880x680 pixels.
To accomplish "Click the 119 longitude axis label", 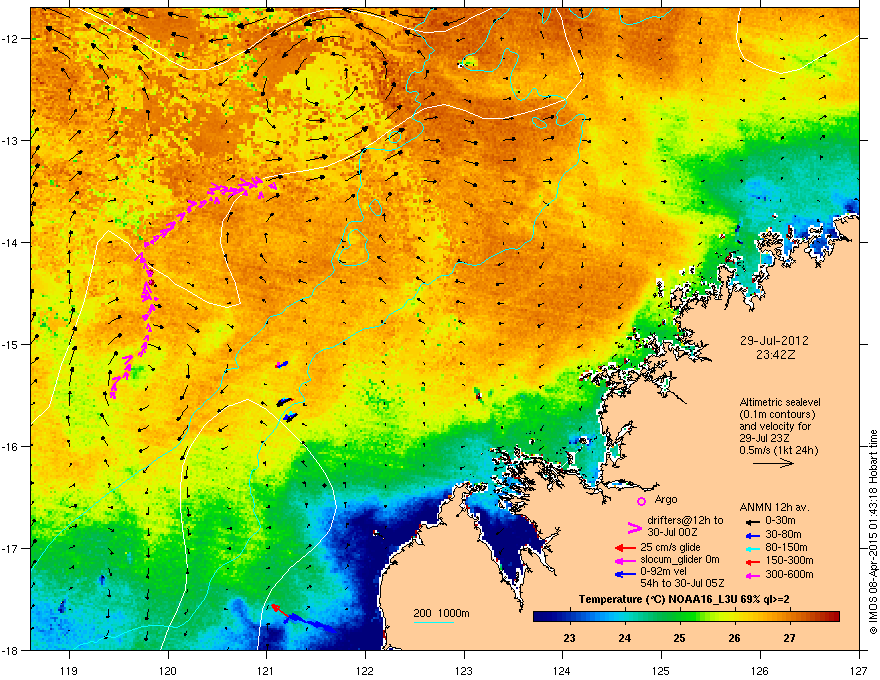I will pyautogui.click(x=69, y=670).
